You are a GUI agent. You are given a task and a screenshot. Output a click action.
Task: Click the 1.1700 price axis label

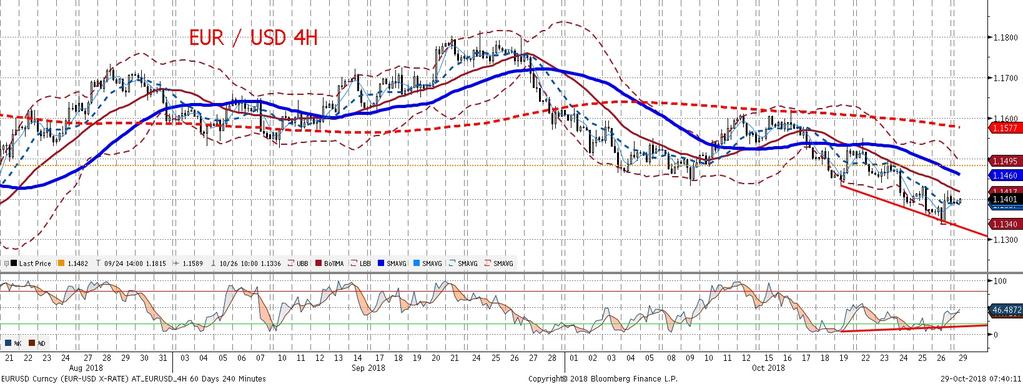point(1005,78)
